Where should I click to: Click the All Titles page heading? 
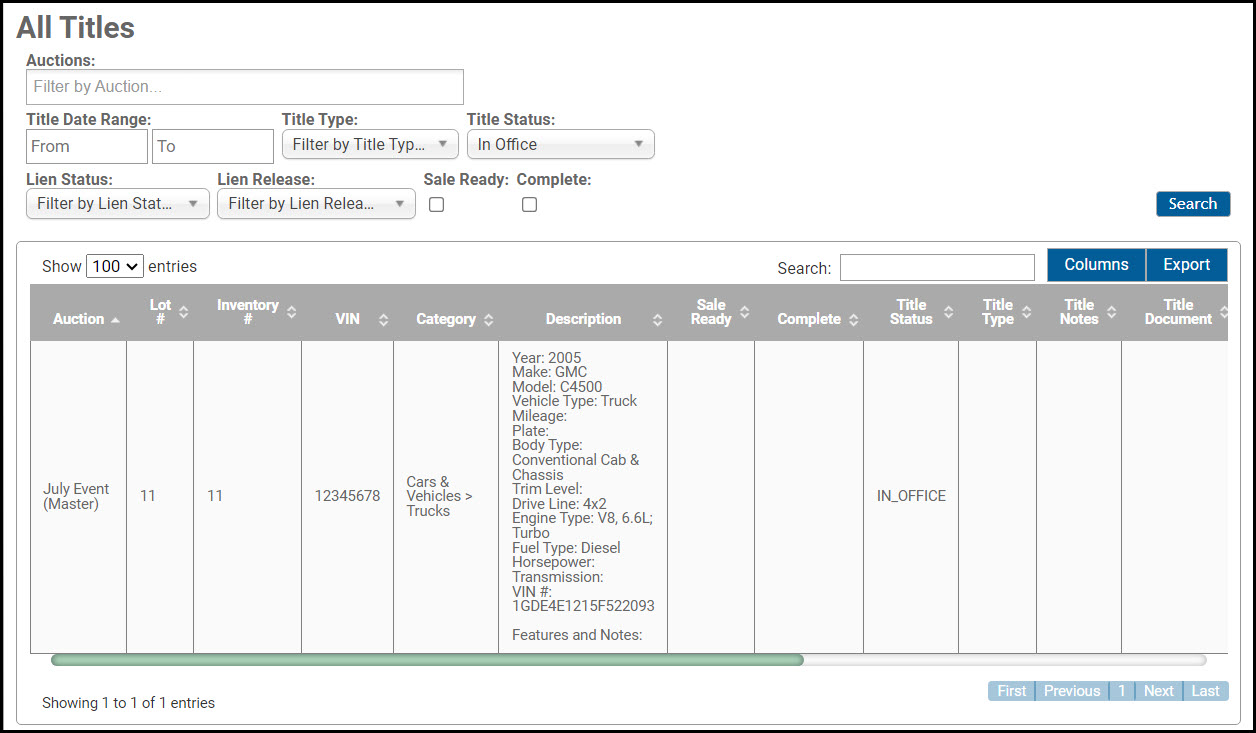point(75,27)
